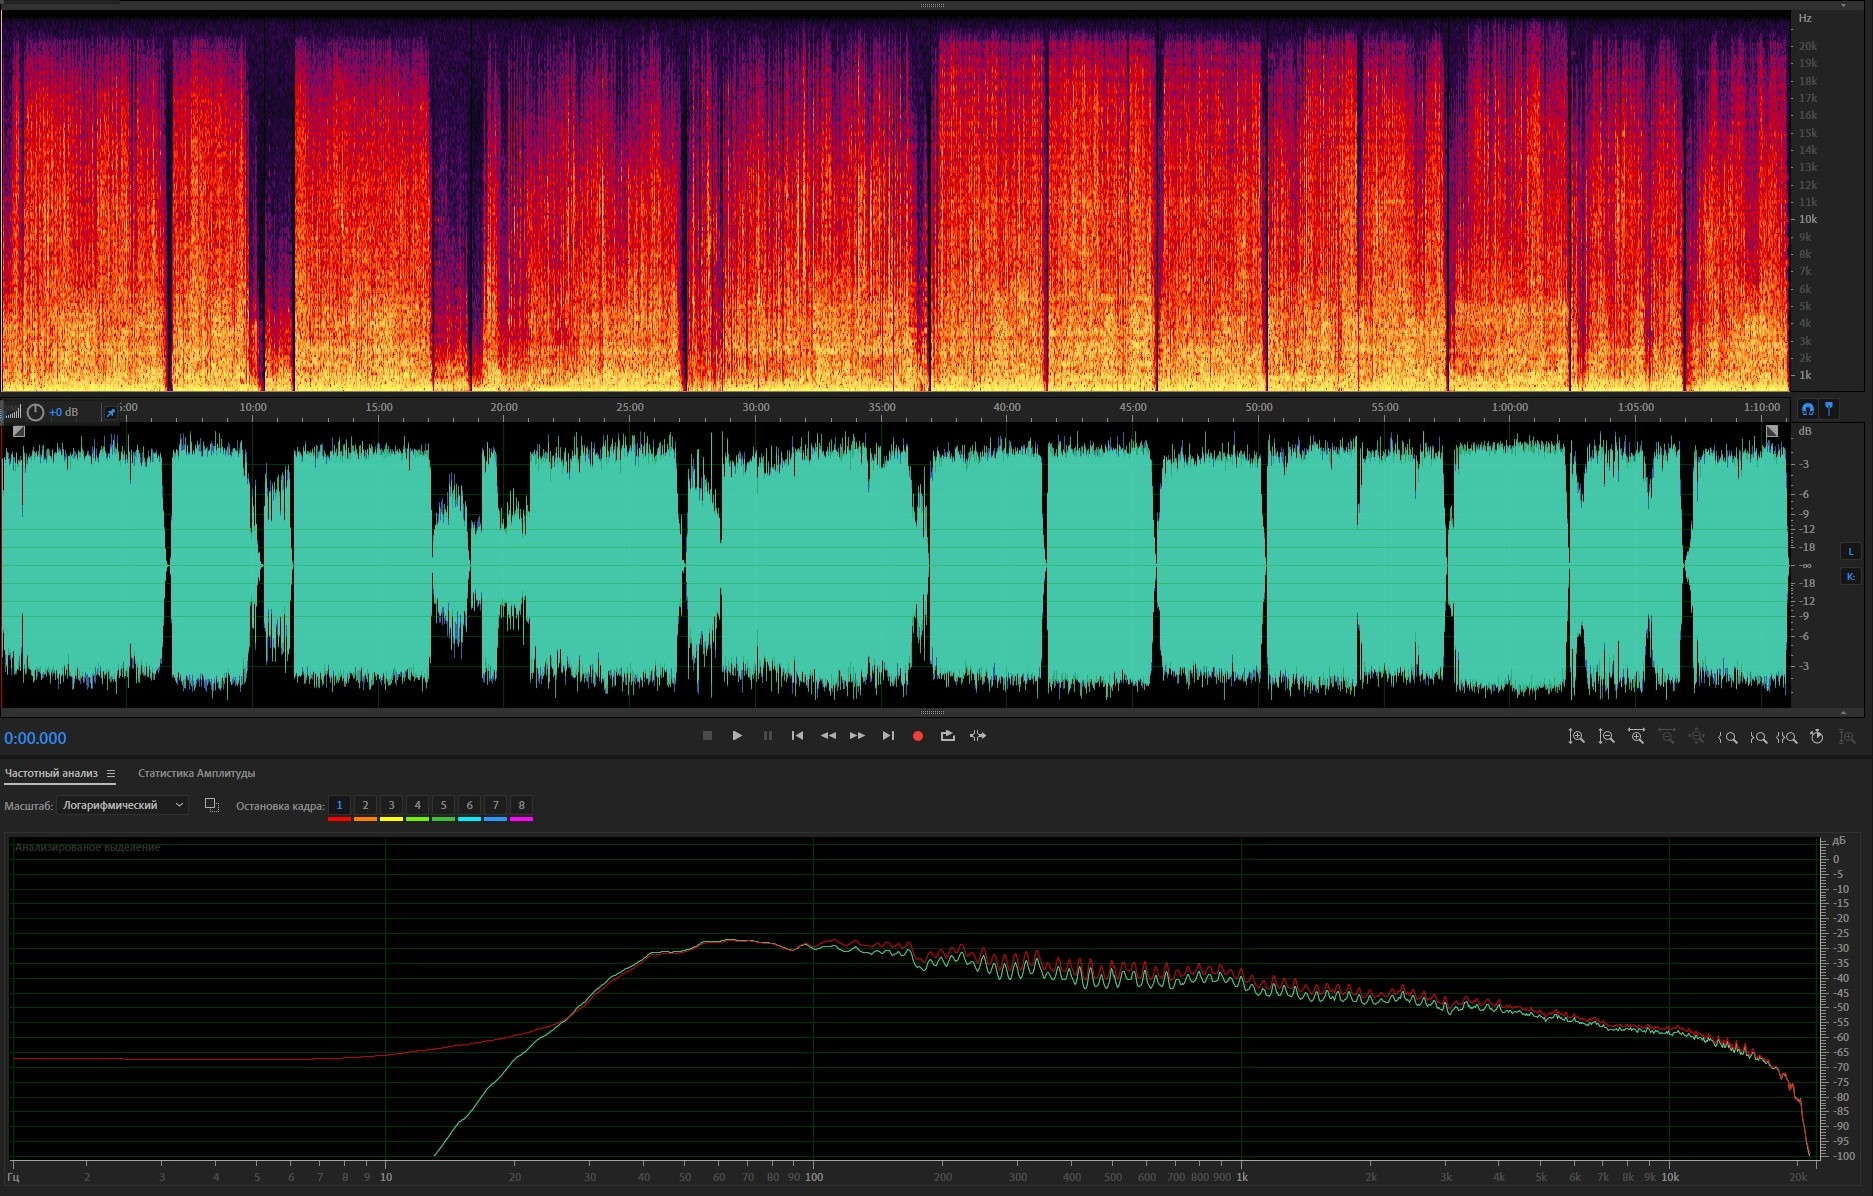The height and width of the screenshot is (1196, 1873).
Task: Click the fade-in handle on the waveform
Action: click(x=18, y=431)
